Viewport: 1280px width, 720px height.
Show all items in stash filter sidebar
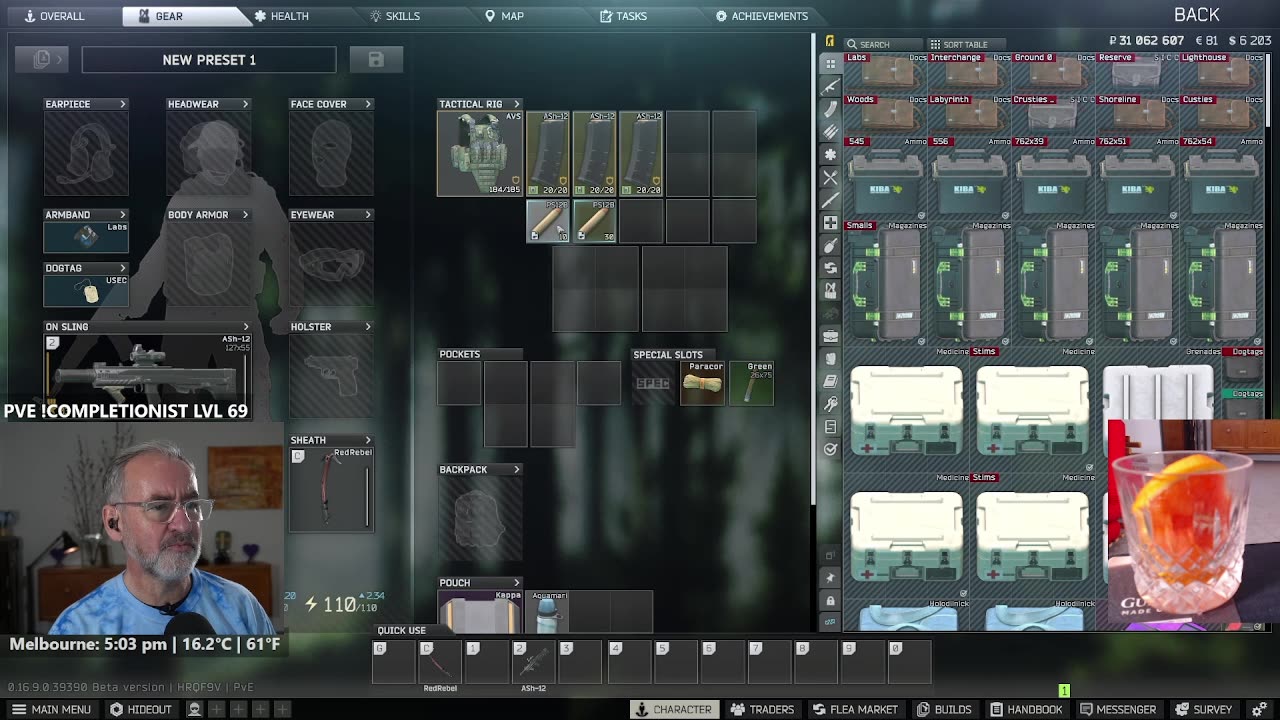tap(830, 63)
